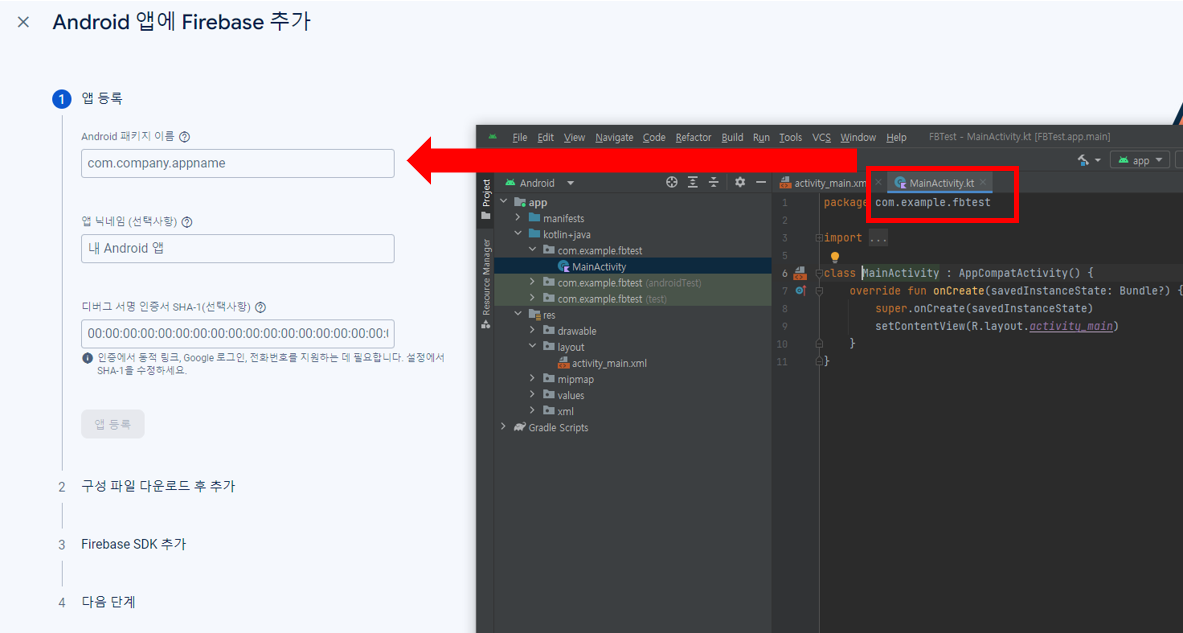This screenshot has height=633, width=1183.
Task: Collapse the layout folder
Action: [x=532, y=347]
